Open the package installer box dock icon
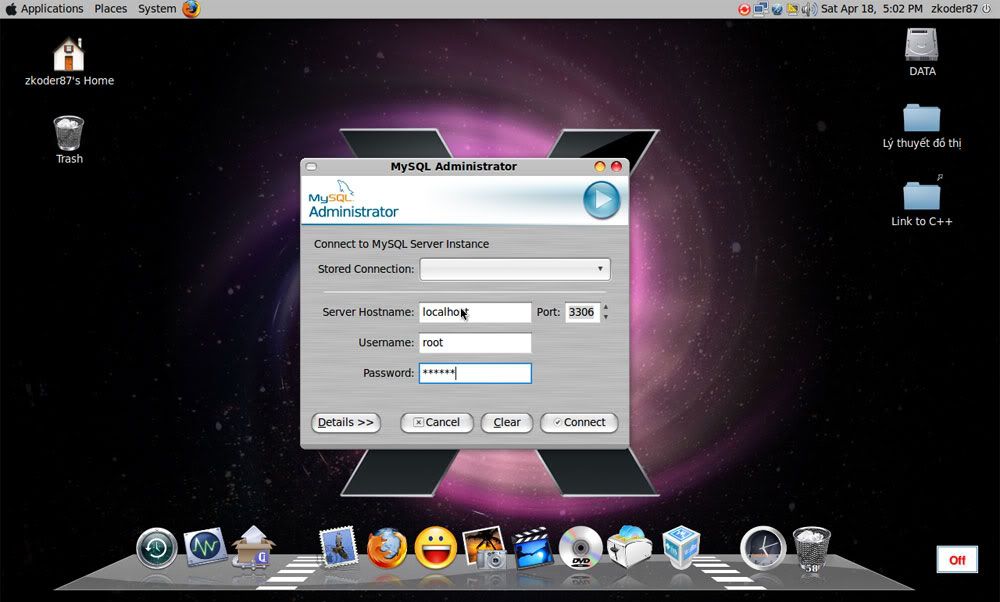The image size is (1000, 602). [x=253, y=547]
